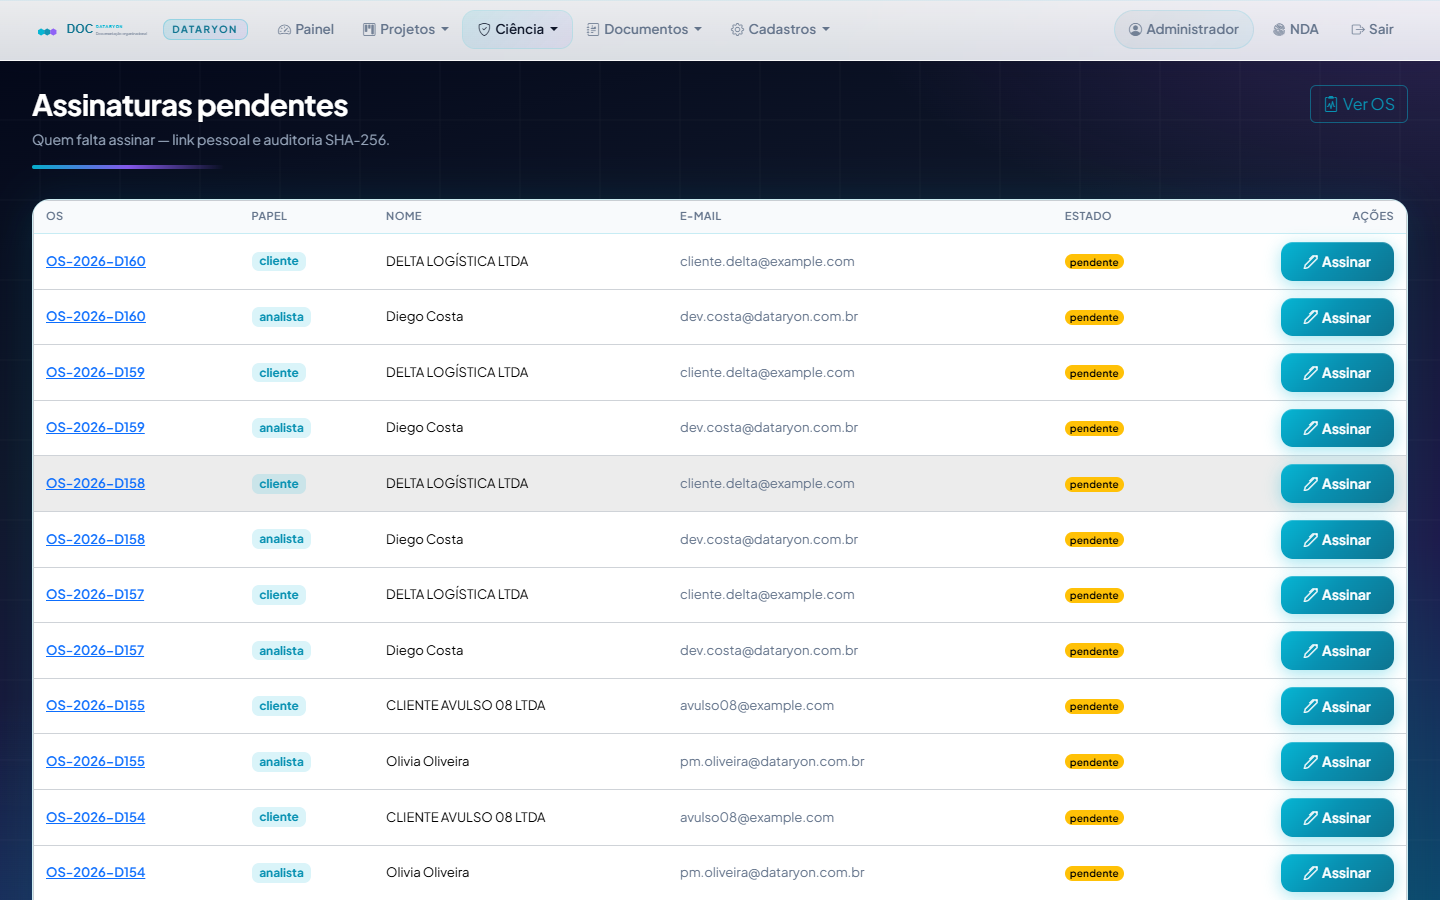Click the analista badge for OS-2026-D154

pyautogui.click(x=281, y=873)
